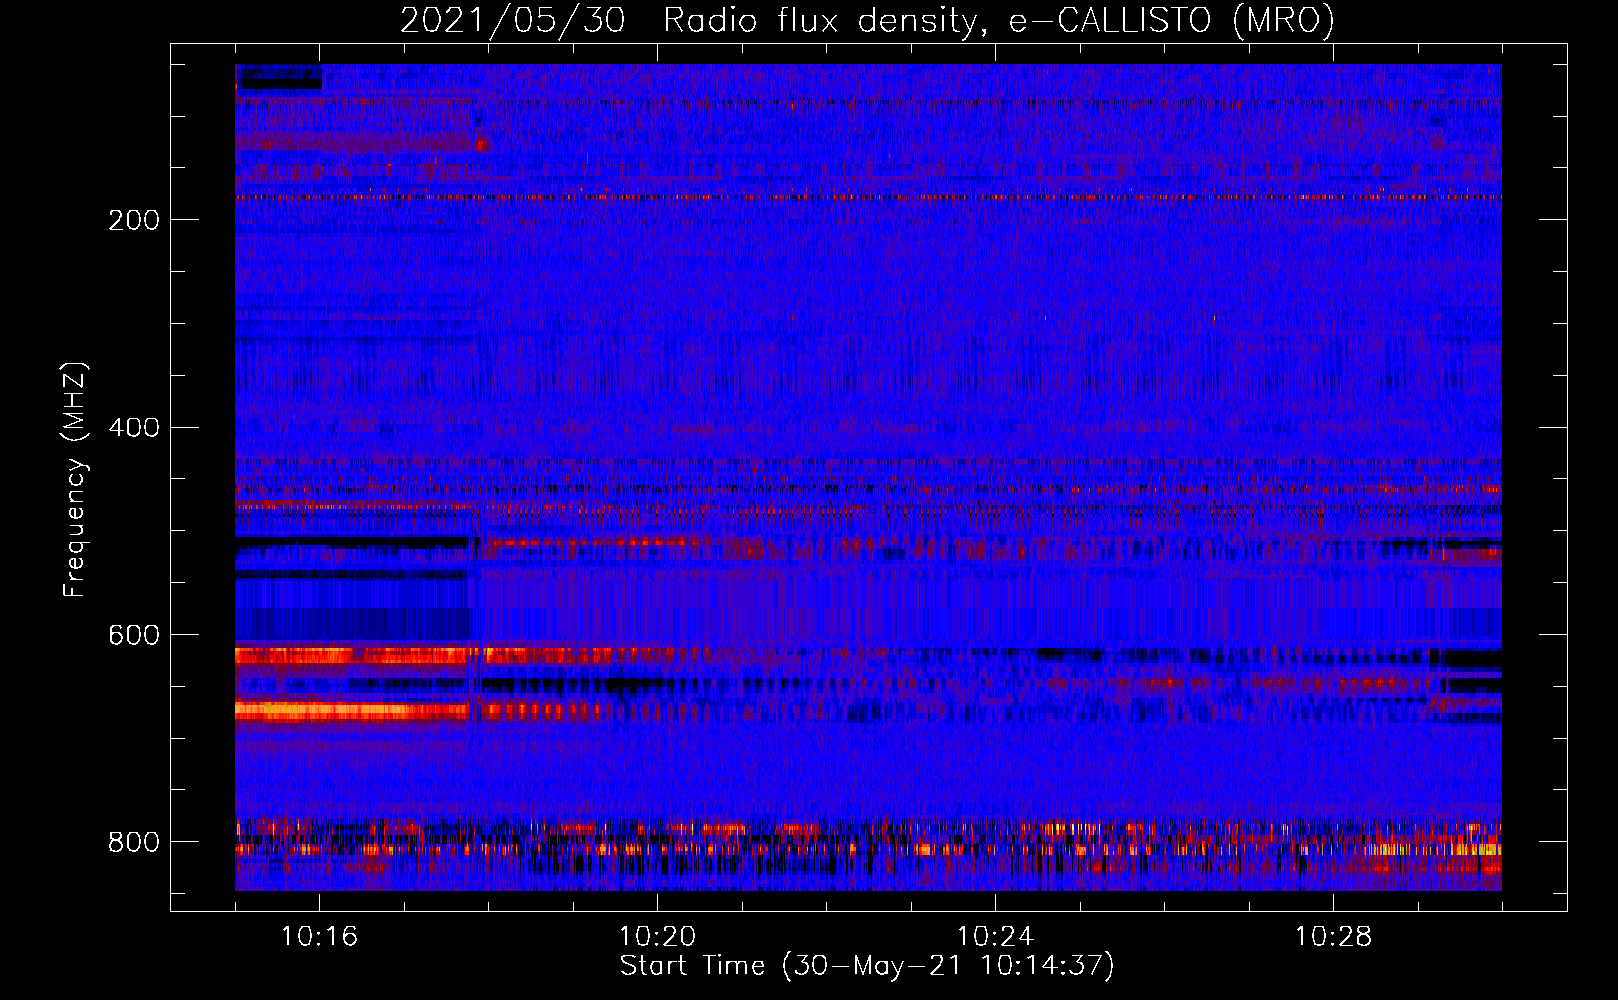Screen dimensions: 1618x1000
Task: Click the 10:20 time tick label
Action: [657, 937]
